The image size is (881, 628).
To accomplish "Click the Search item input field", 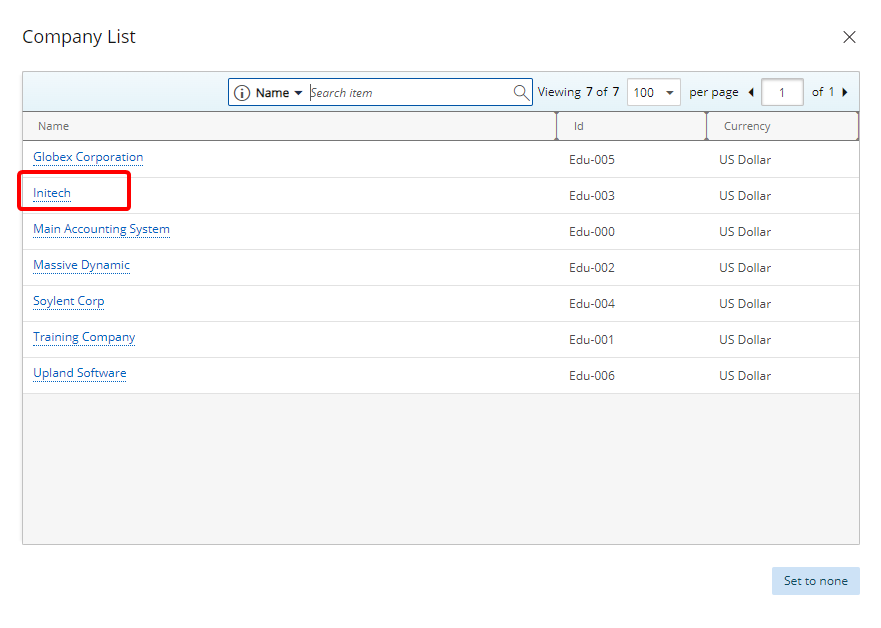I will click(410, 93).
